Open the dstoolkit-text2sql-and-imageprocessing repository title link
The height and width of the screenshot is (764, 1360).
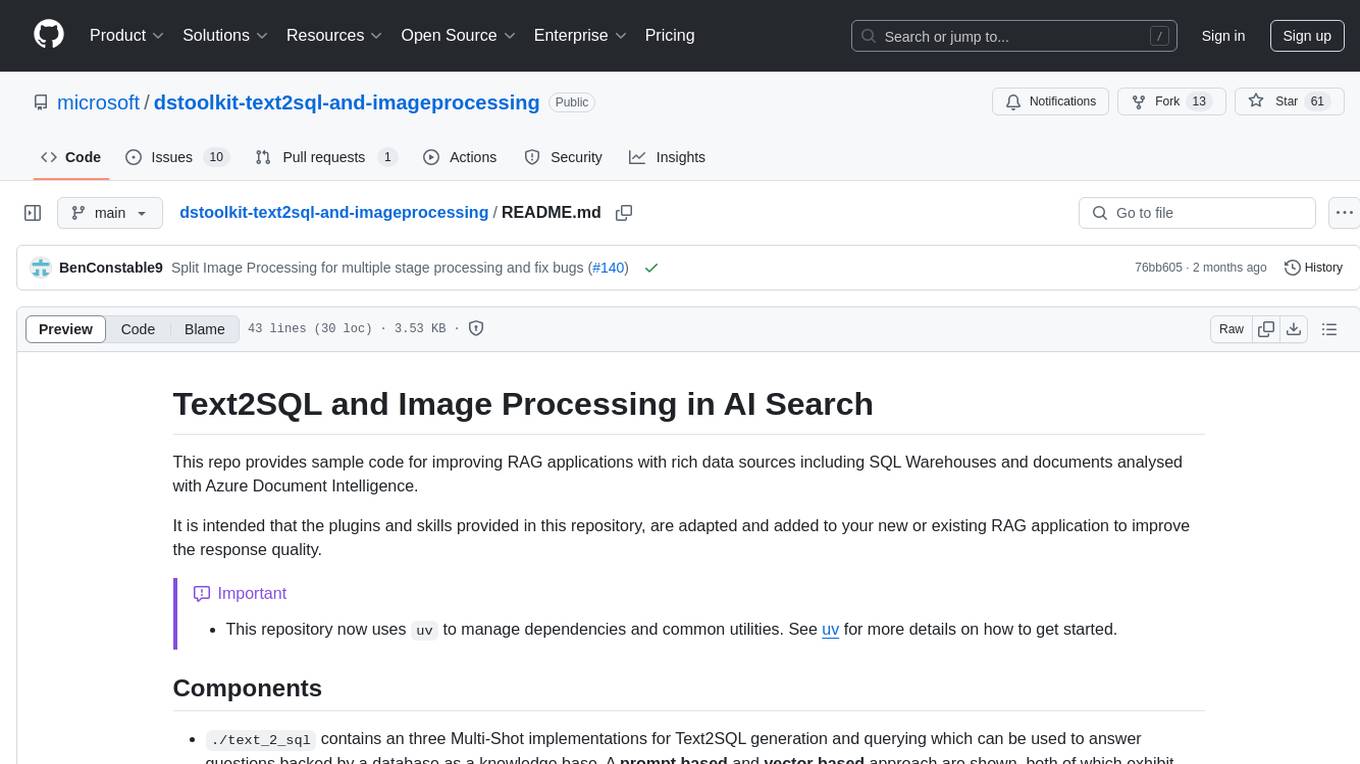coord(347,102)
